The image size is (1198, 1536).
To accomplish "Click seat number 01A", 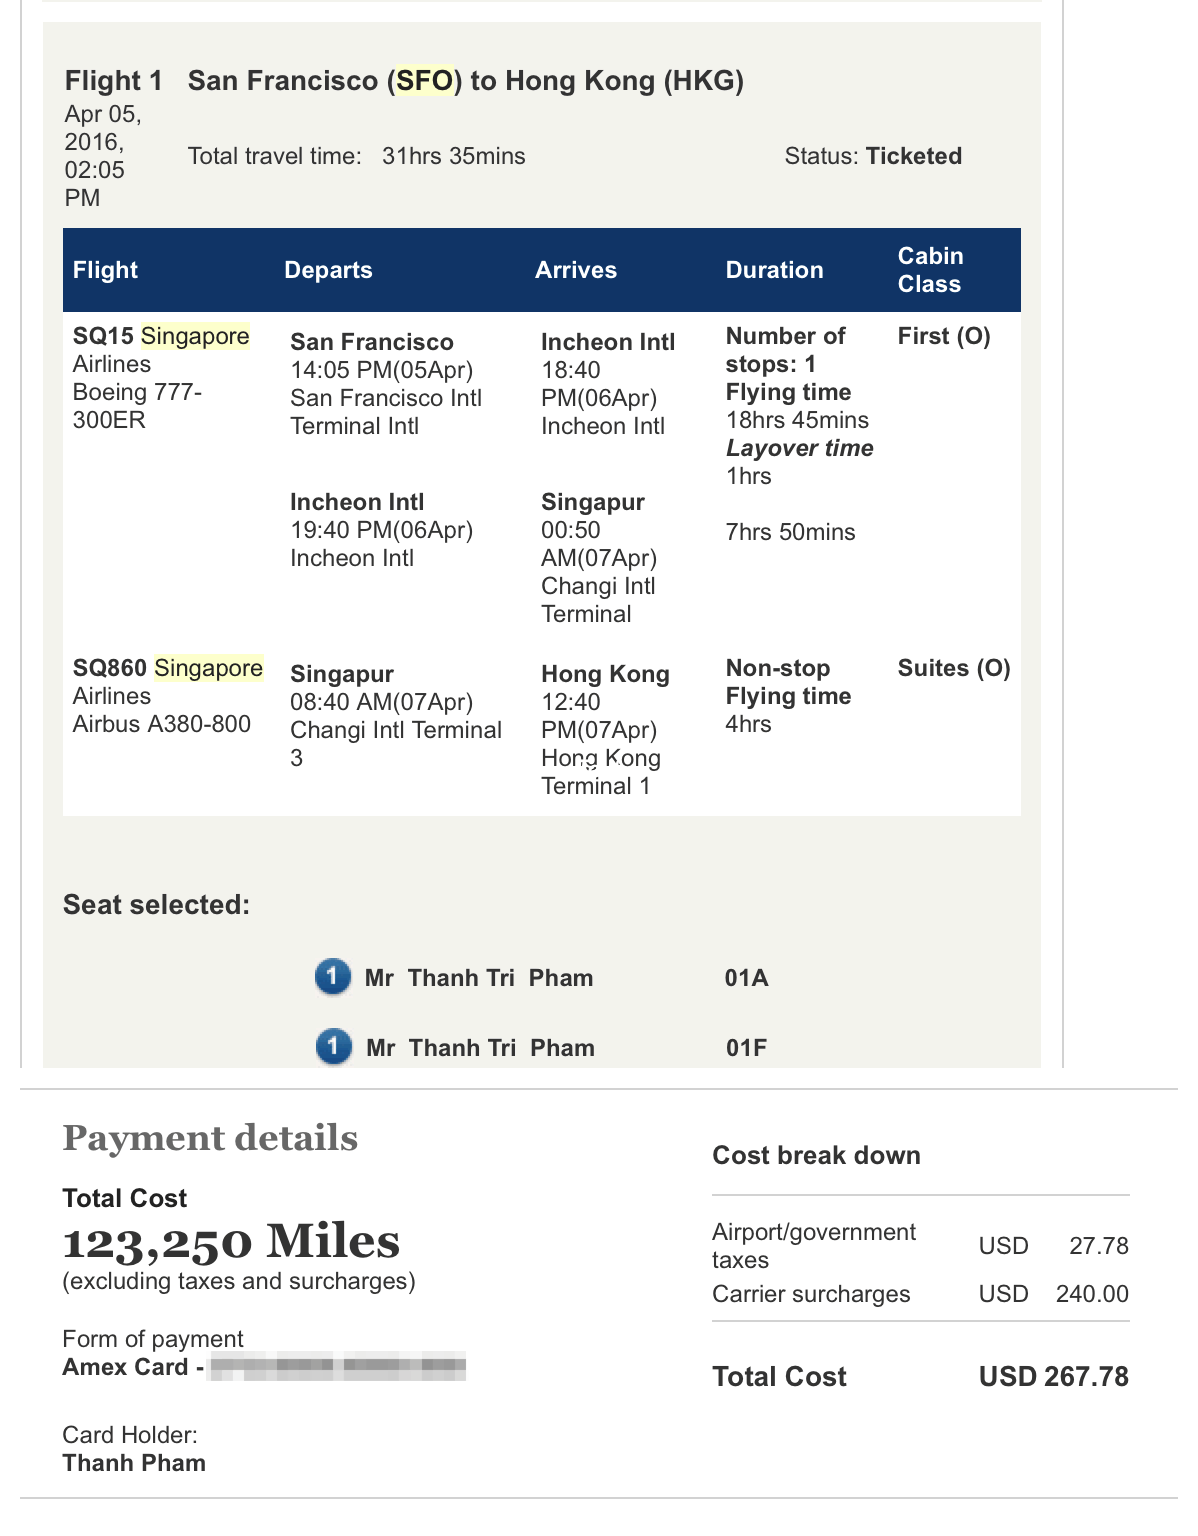I will pos(747,978).
